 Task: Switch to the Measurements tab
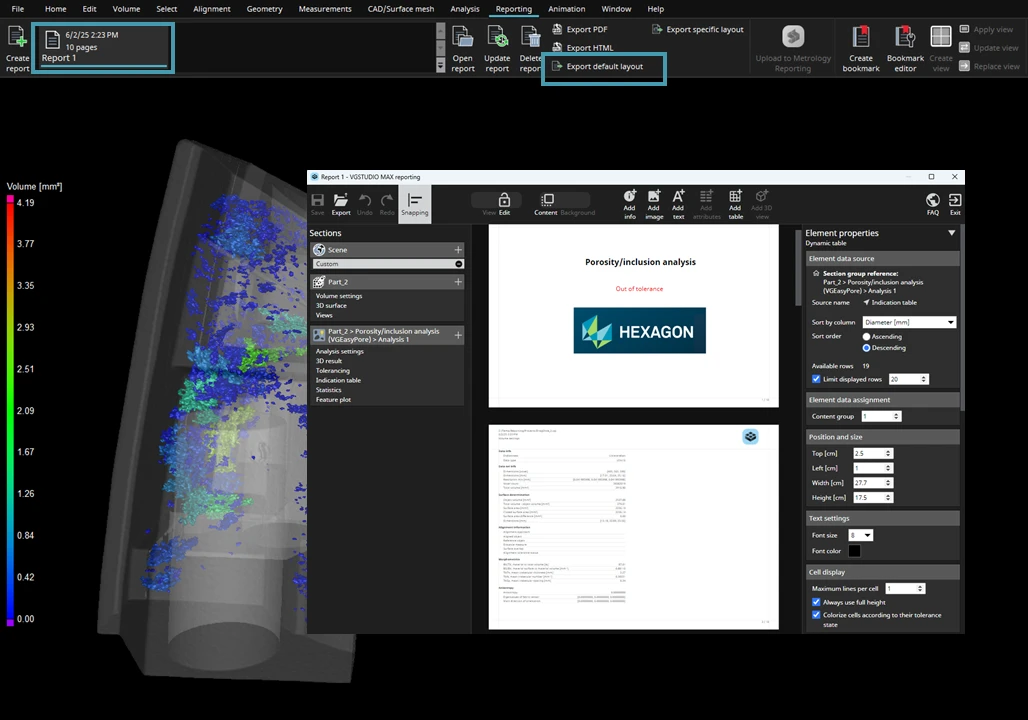click(x=325, y=9)
